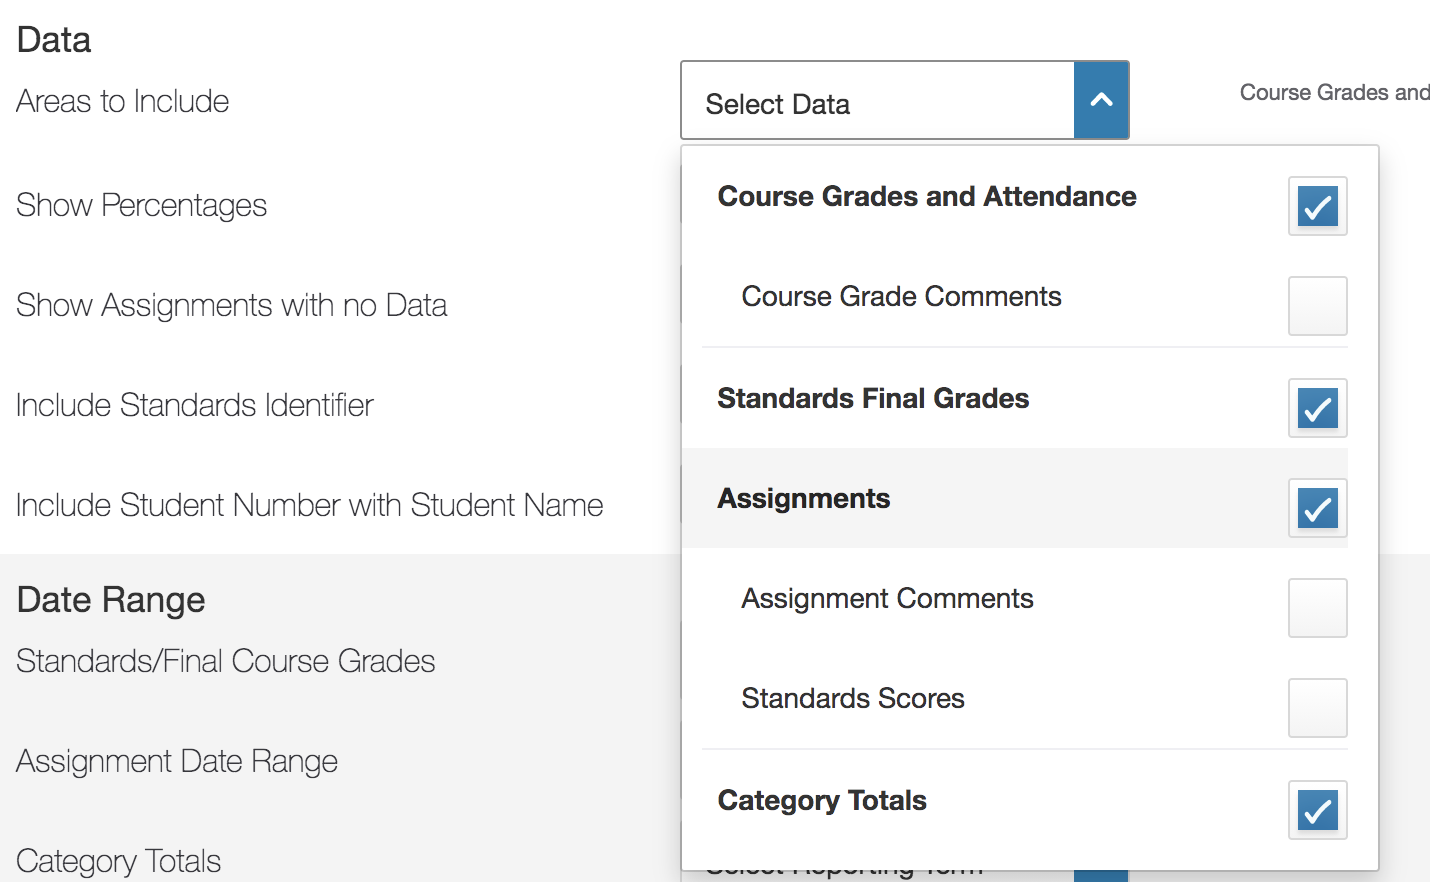Image resolution: width=1430 pixels, height=882 pixels.
Task: Click the Course Grades and Attendance summary text
Action: tap(1335, 92)
